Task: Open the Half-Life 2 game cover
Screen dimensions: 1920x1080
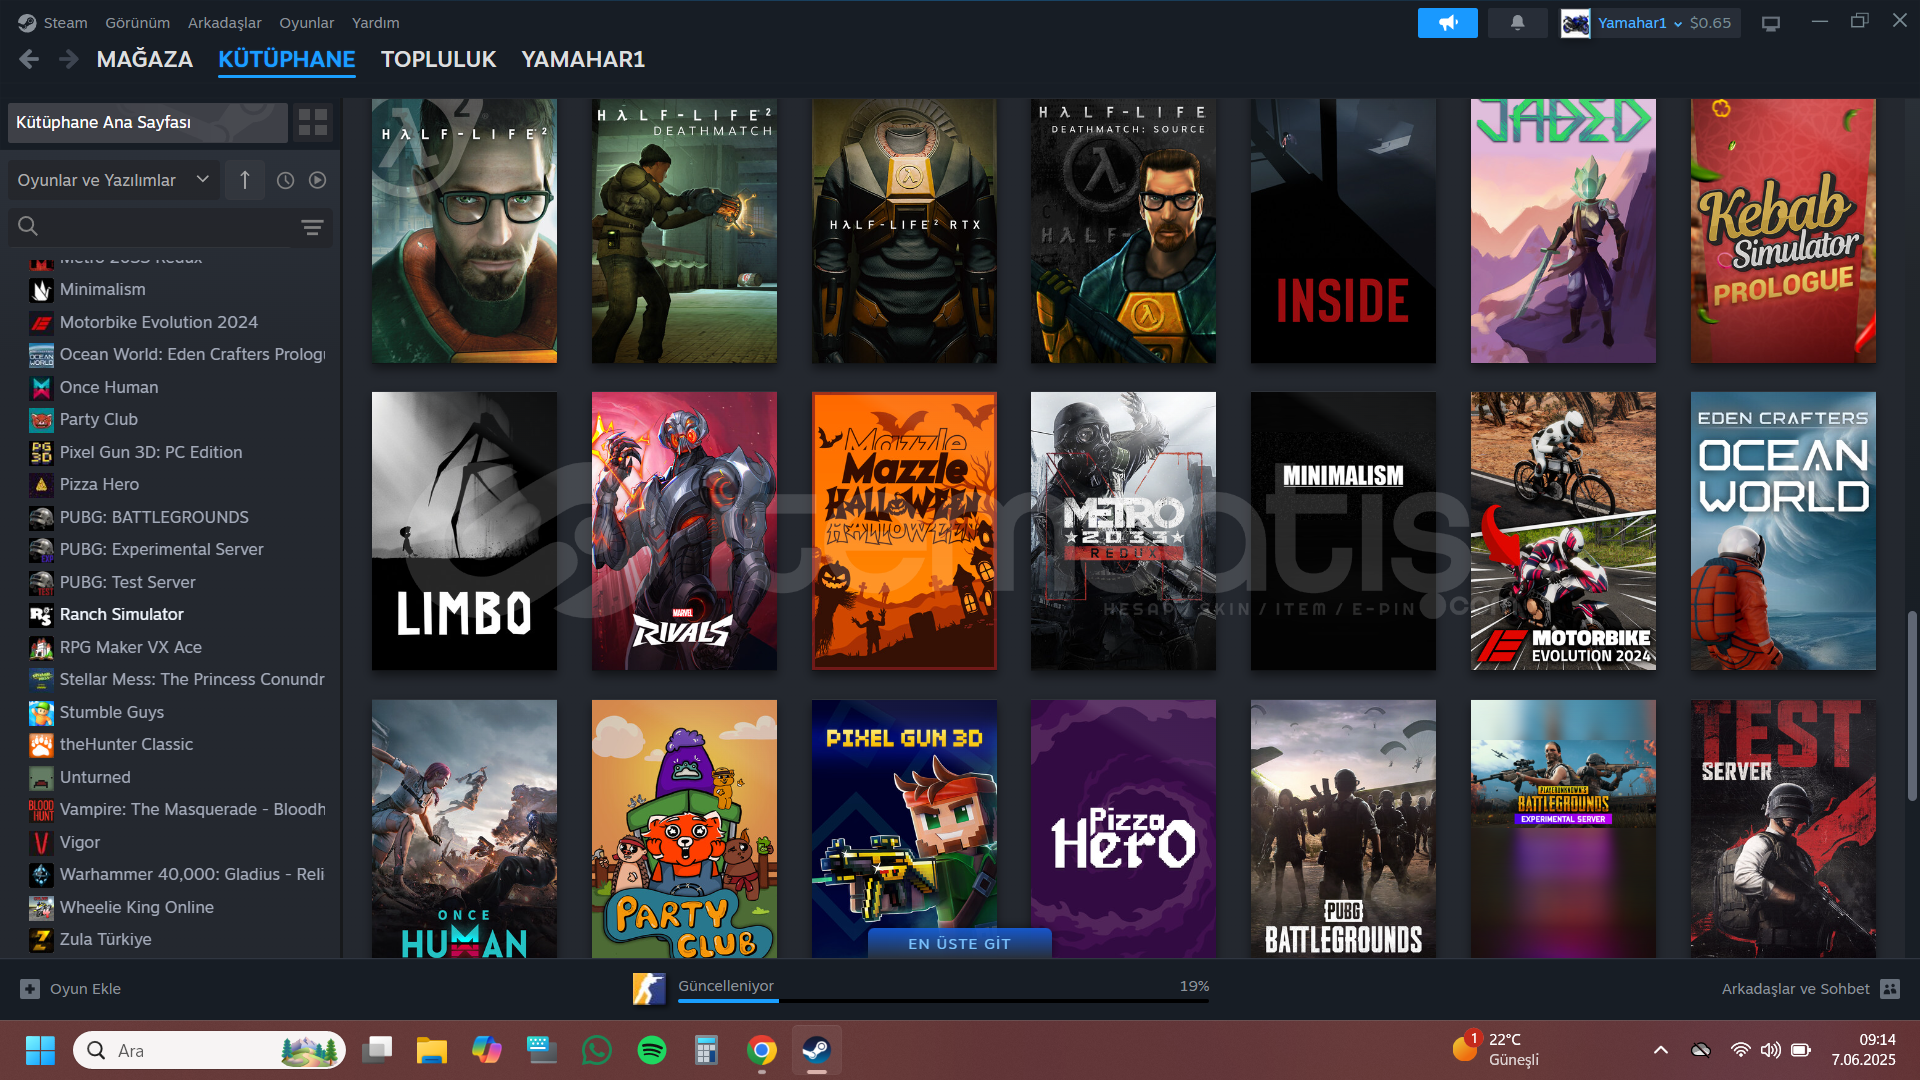Action: click(x=464, y=231)
